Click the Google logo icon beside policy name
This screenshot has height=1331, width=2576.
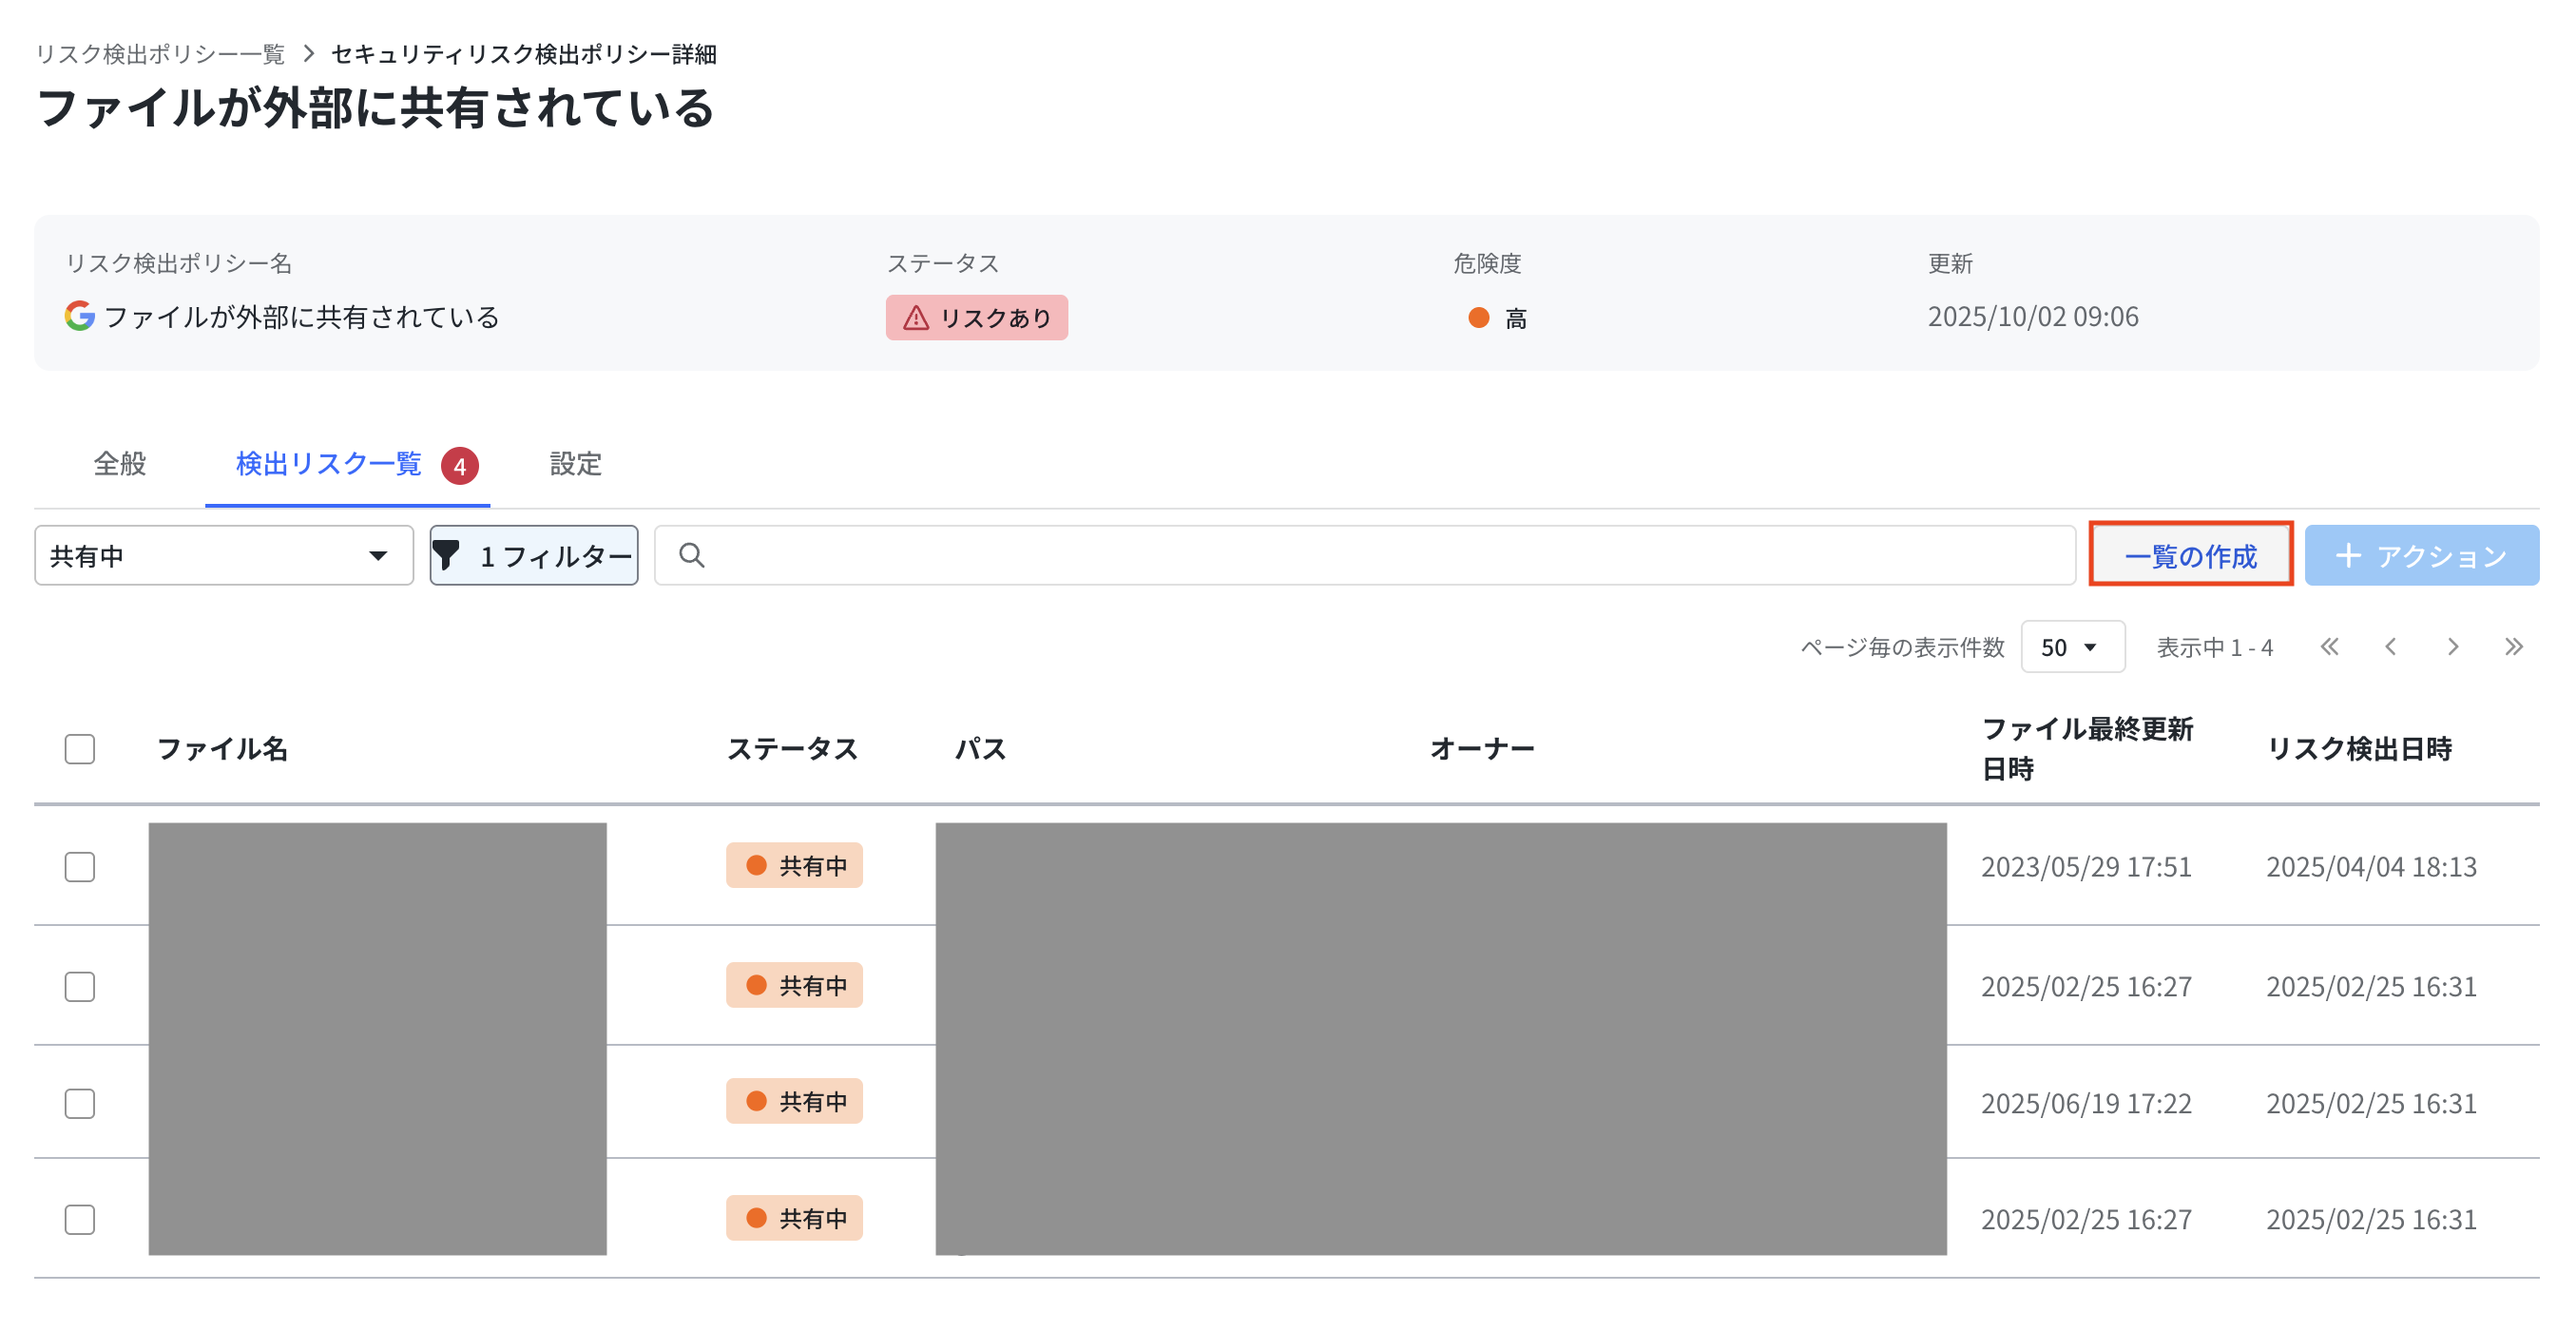pos(80,316)
